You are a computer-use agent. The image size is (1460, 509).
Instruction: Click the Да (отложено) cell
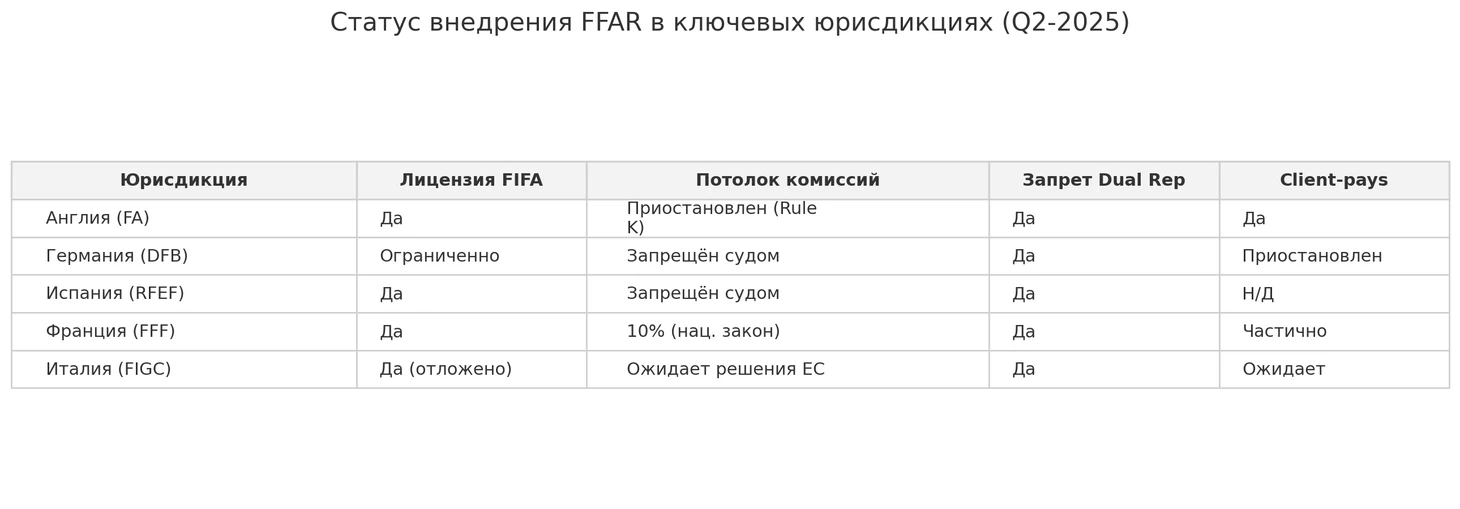445,370
